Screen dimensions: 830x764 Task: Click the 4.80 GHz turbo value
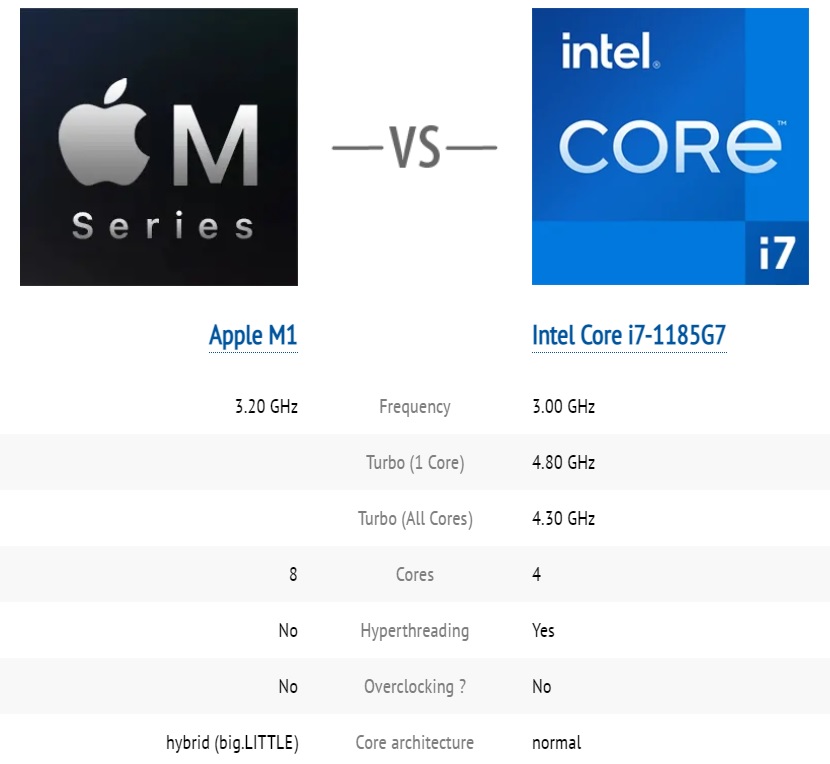pos(563,463)
